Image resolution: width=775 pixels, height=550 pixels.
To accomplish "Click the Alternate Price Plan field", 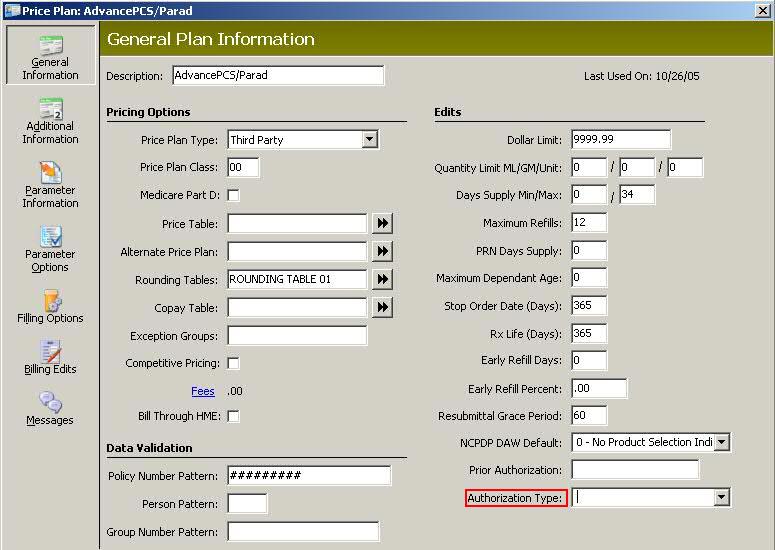I will 297,251.
